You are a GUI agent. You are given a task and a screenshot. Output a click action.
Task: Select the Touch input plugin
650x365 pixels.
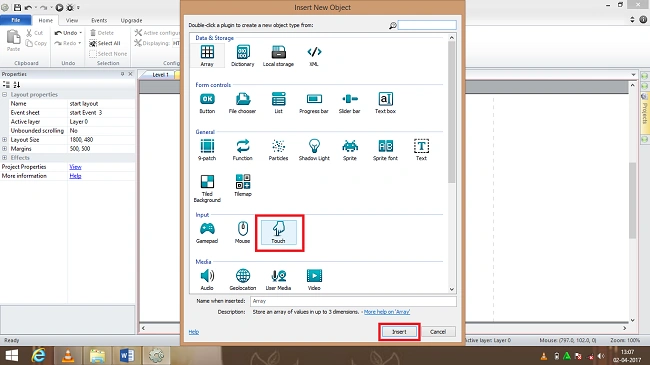(x=279, y=233)
